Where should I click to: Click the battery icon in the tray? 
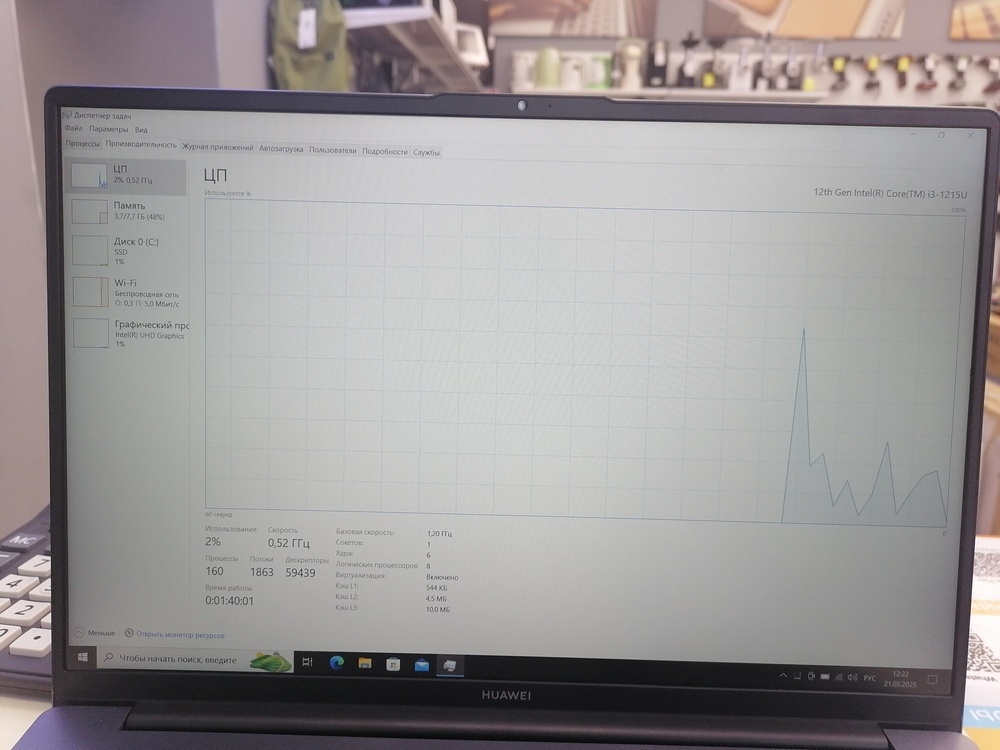point(825,677)
